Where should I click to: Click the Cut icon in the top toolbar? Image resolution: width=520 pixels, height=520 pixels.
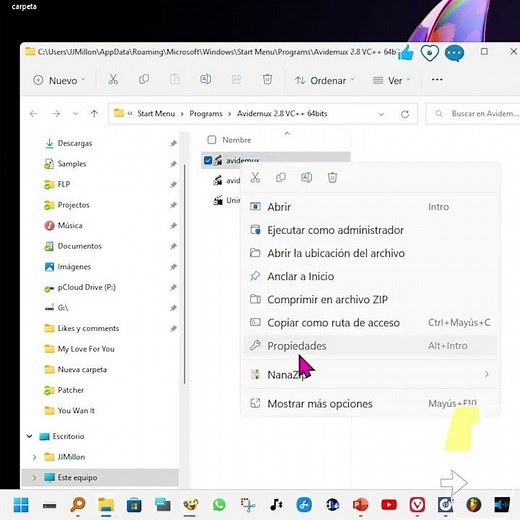coord(113,80)
